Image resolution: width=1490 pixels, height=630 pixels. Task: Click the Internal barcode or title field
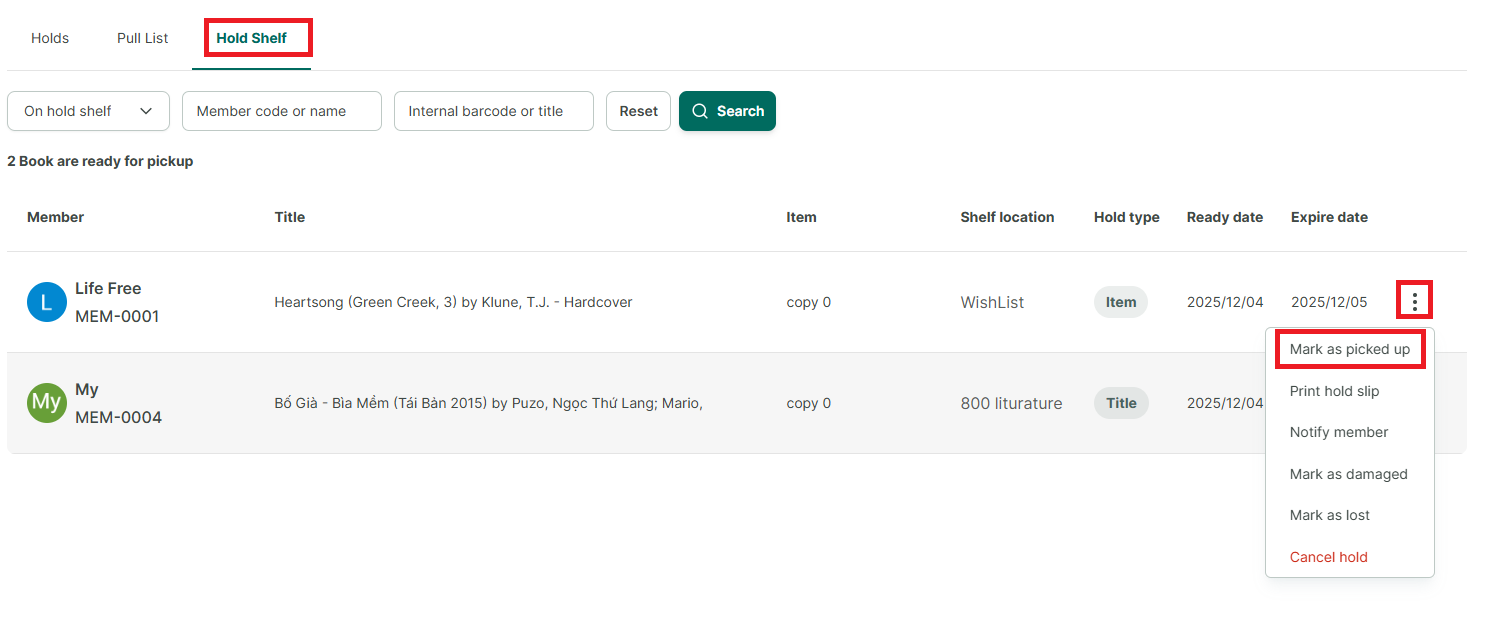[x=494, y=111]
